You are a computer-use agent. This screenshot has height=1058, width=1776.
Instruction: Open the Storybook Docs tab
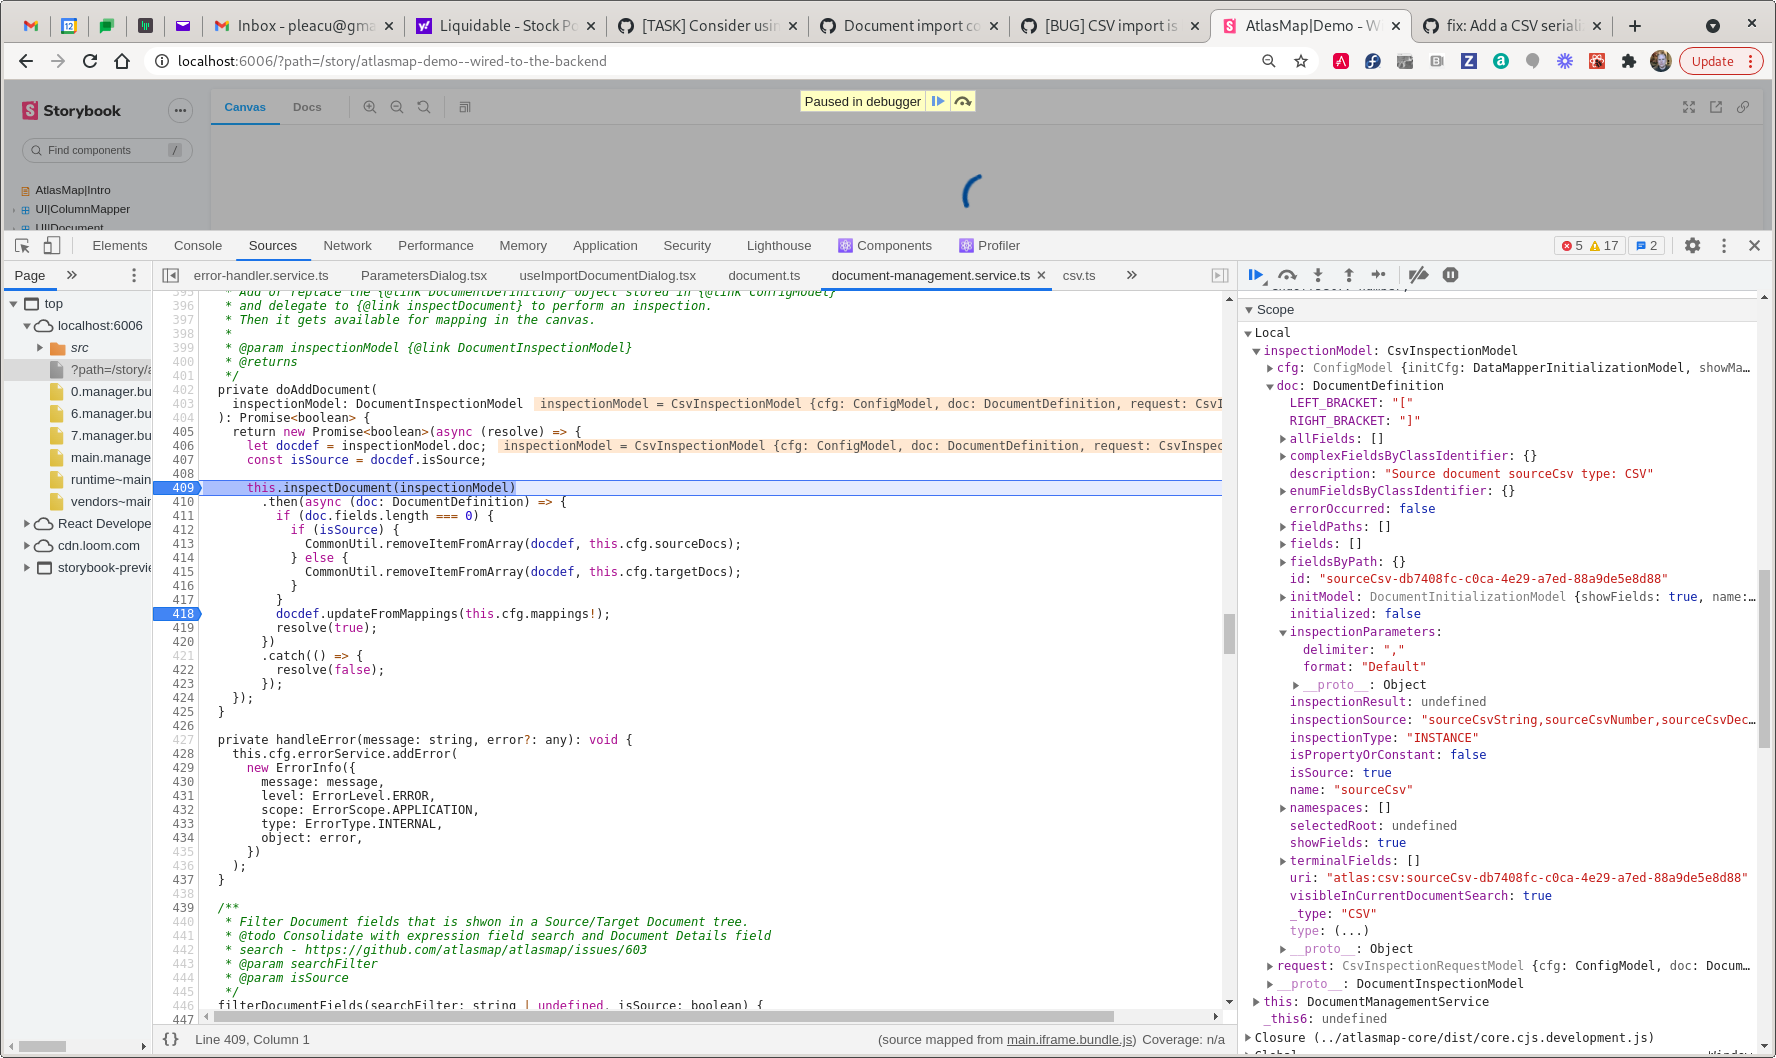[x=307, y=106]
